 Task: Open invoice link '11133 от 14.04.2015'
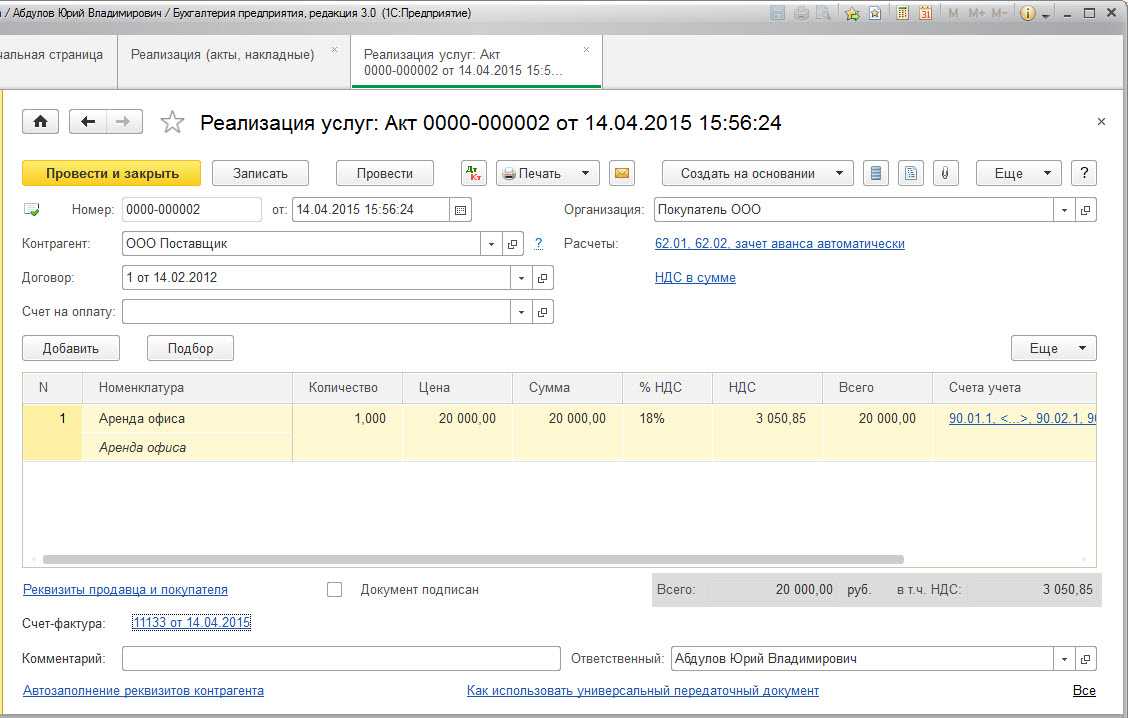point(191,623)
